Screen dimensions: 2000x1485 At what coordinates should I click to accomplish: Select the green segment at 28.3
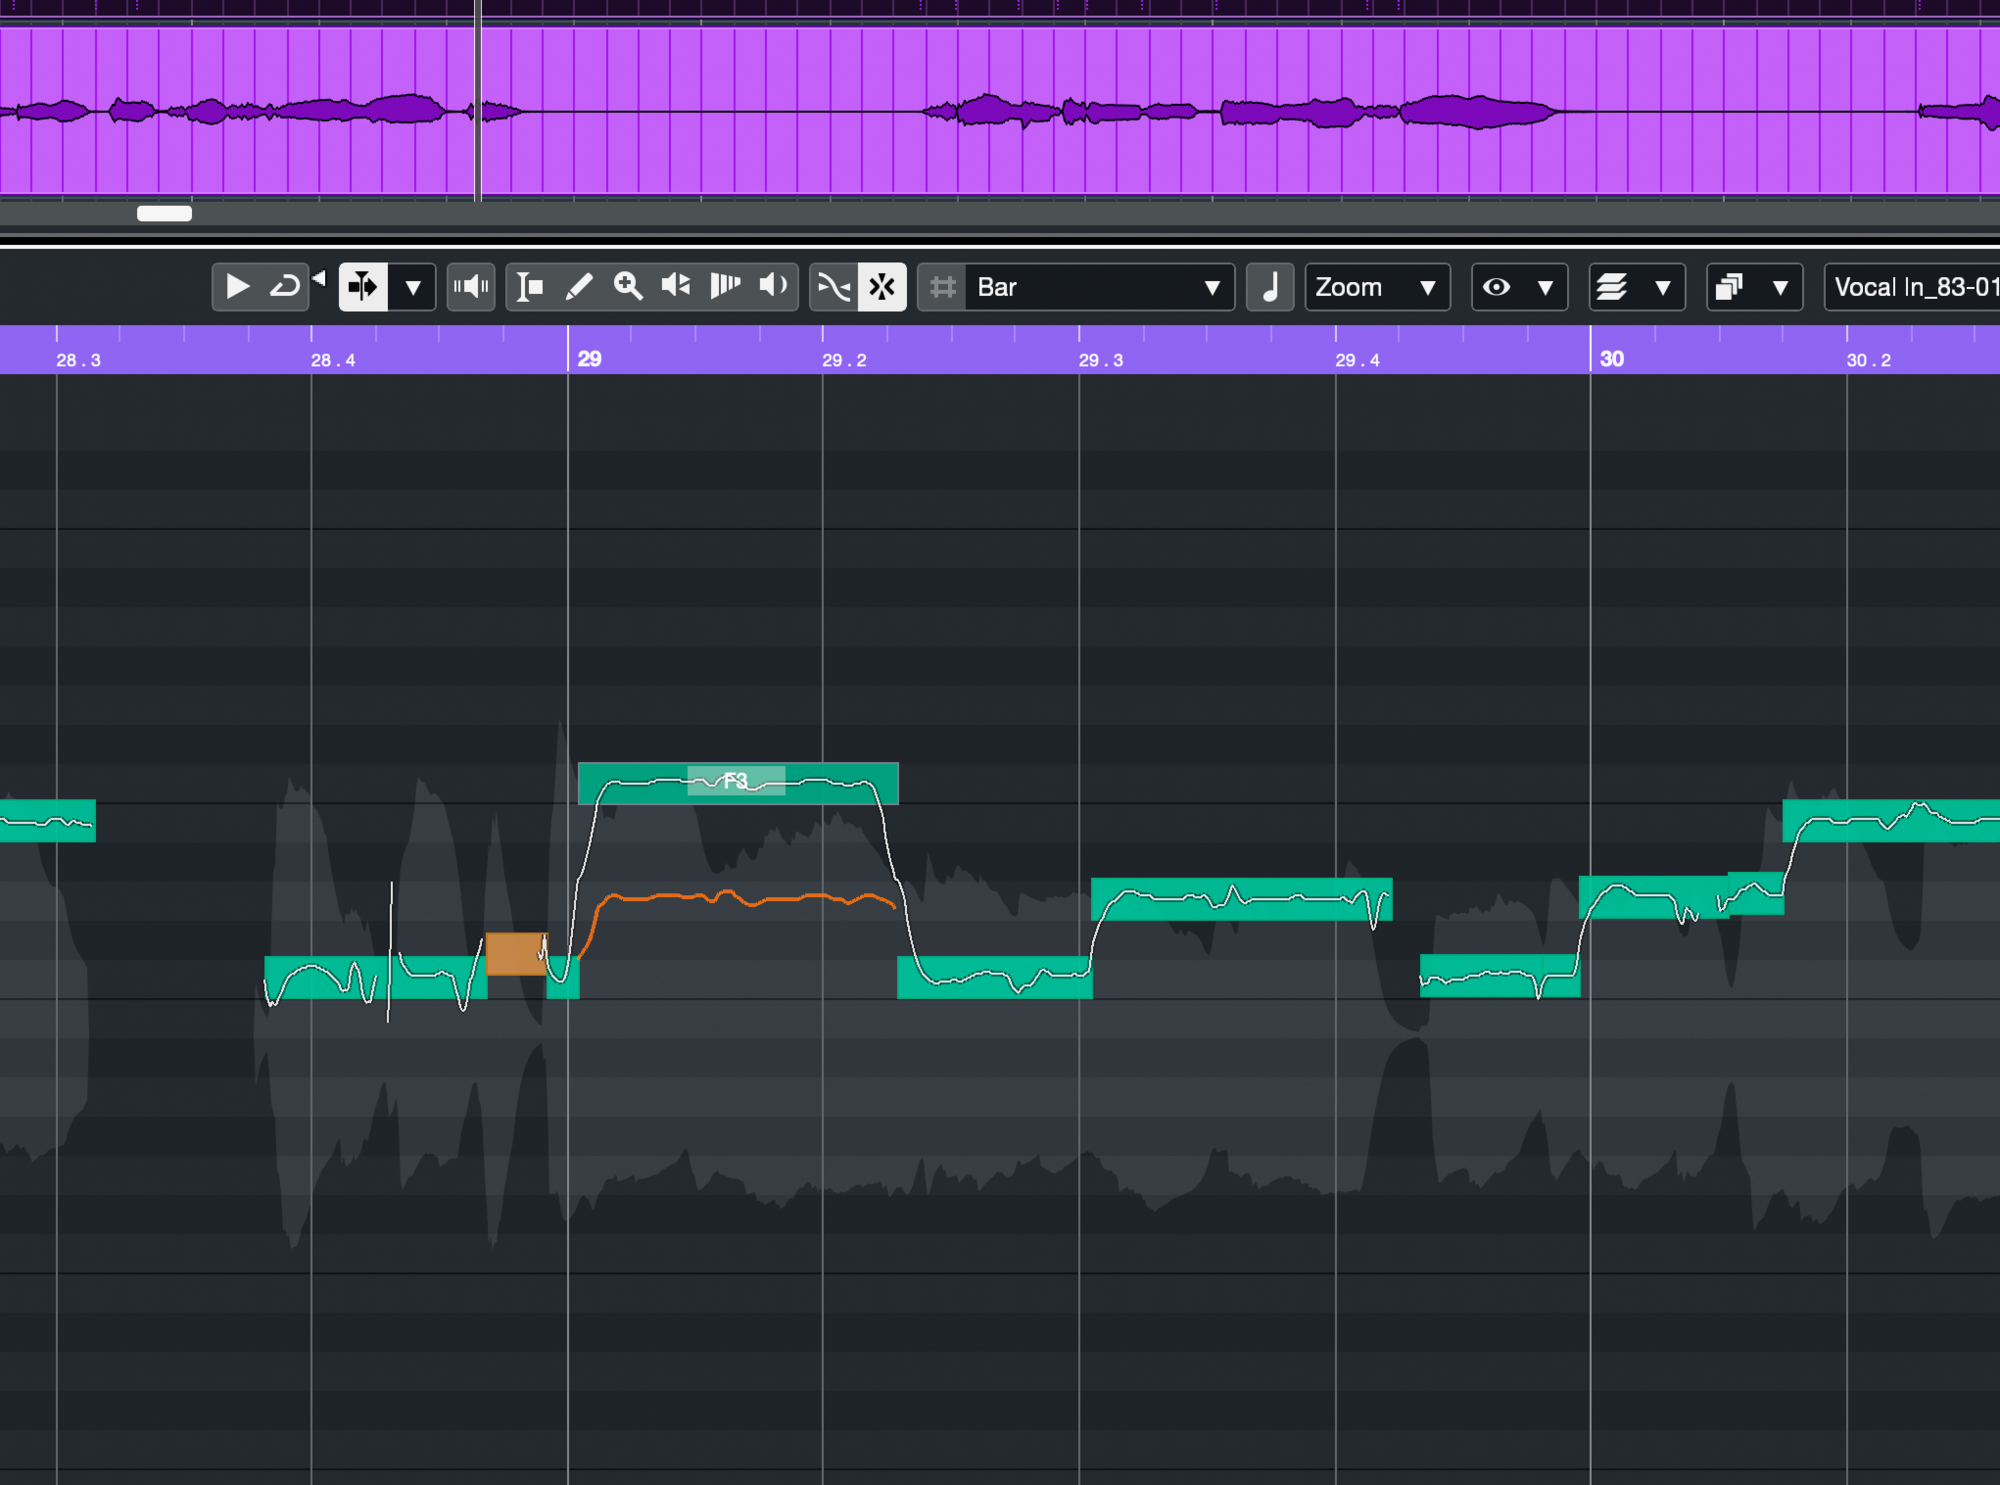[x=47, y=821]
